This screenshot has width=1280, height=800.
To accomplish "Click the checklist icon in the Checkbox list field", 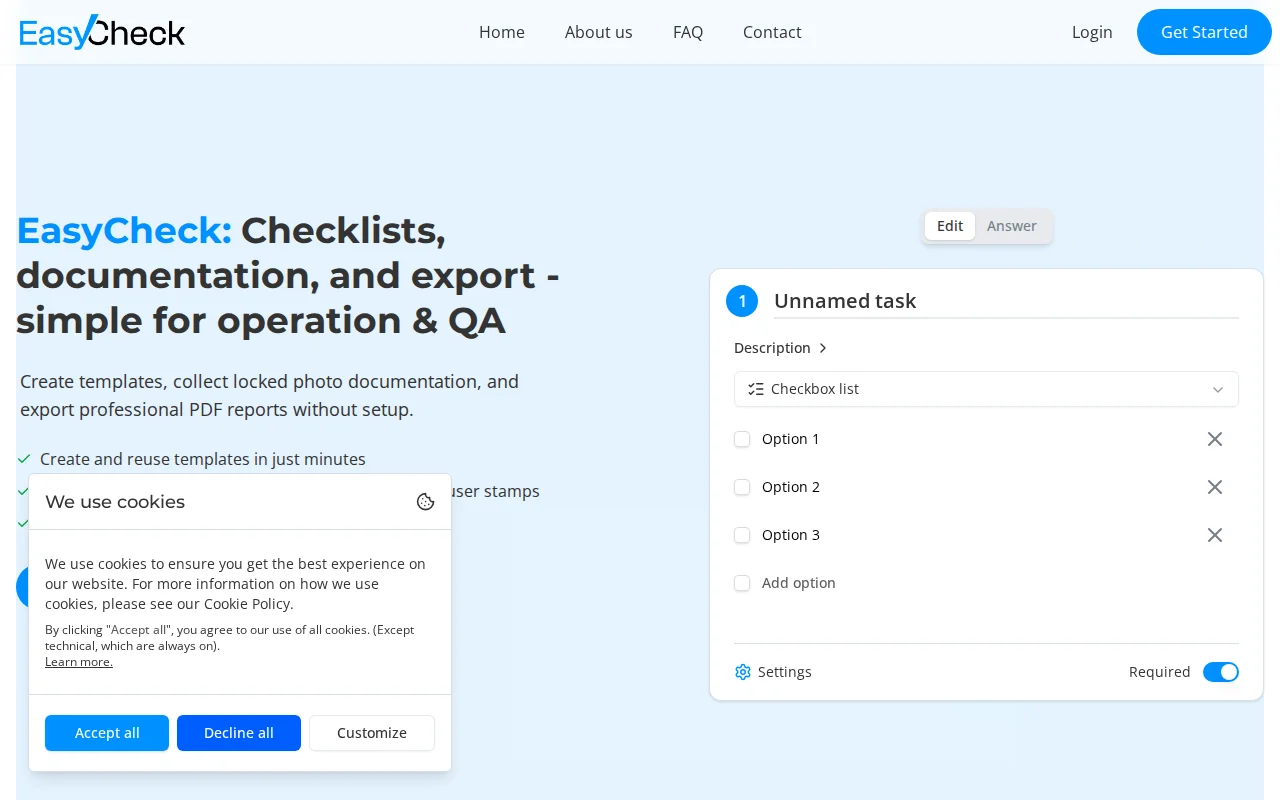I will click(756, 389).
